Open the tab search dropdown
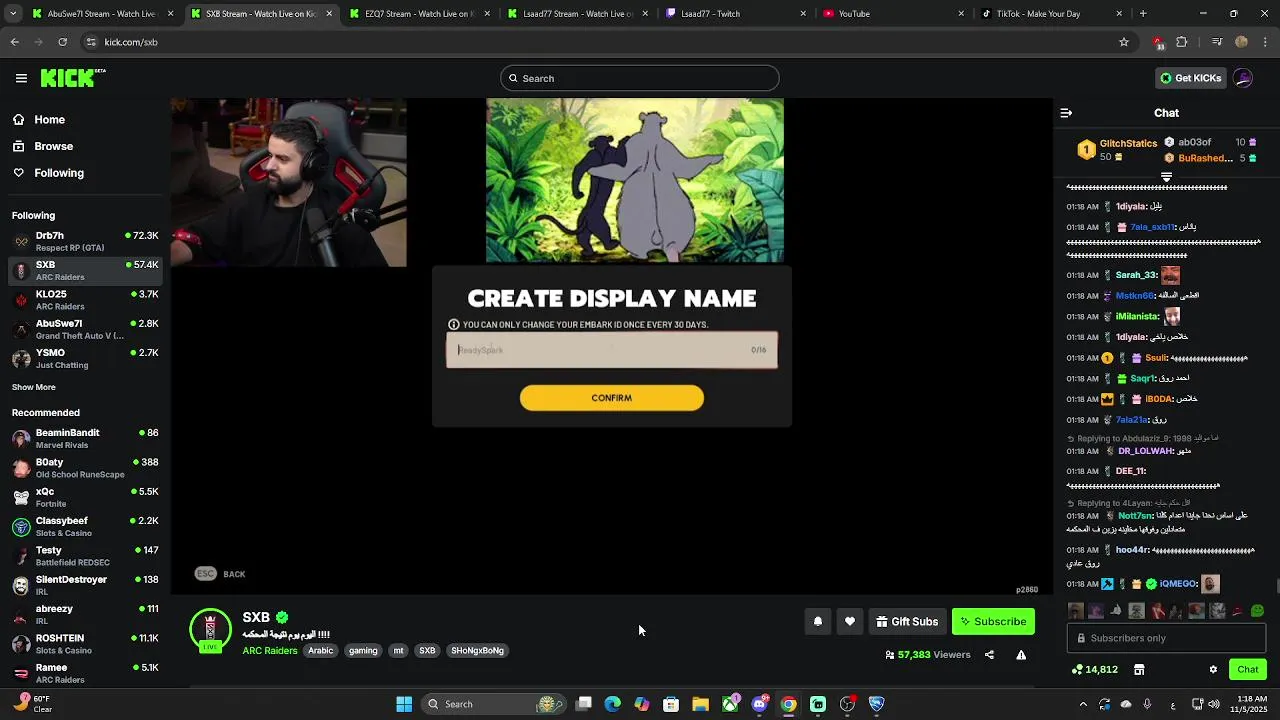This screenshot has height=720, width=1280. (14, 14)
